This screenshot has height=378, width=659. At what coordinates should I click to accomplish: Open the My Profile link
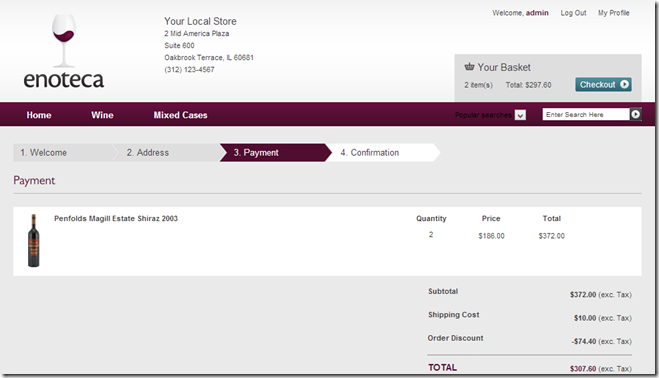pyautogui.click(x=614, y=13)
